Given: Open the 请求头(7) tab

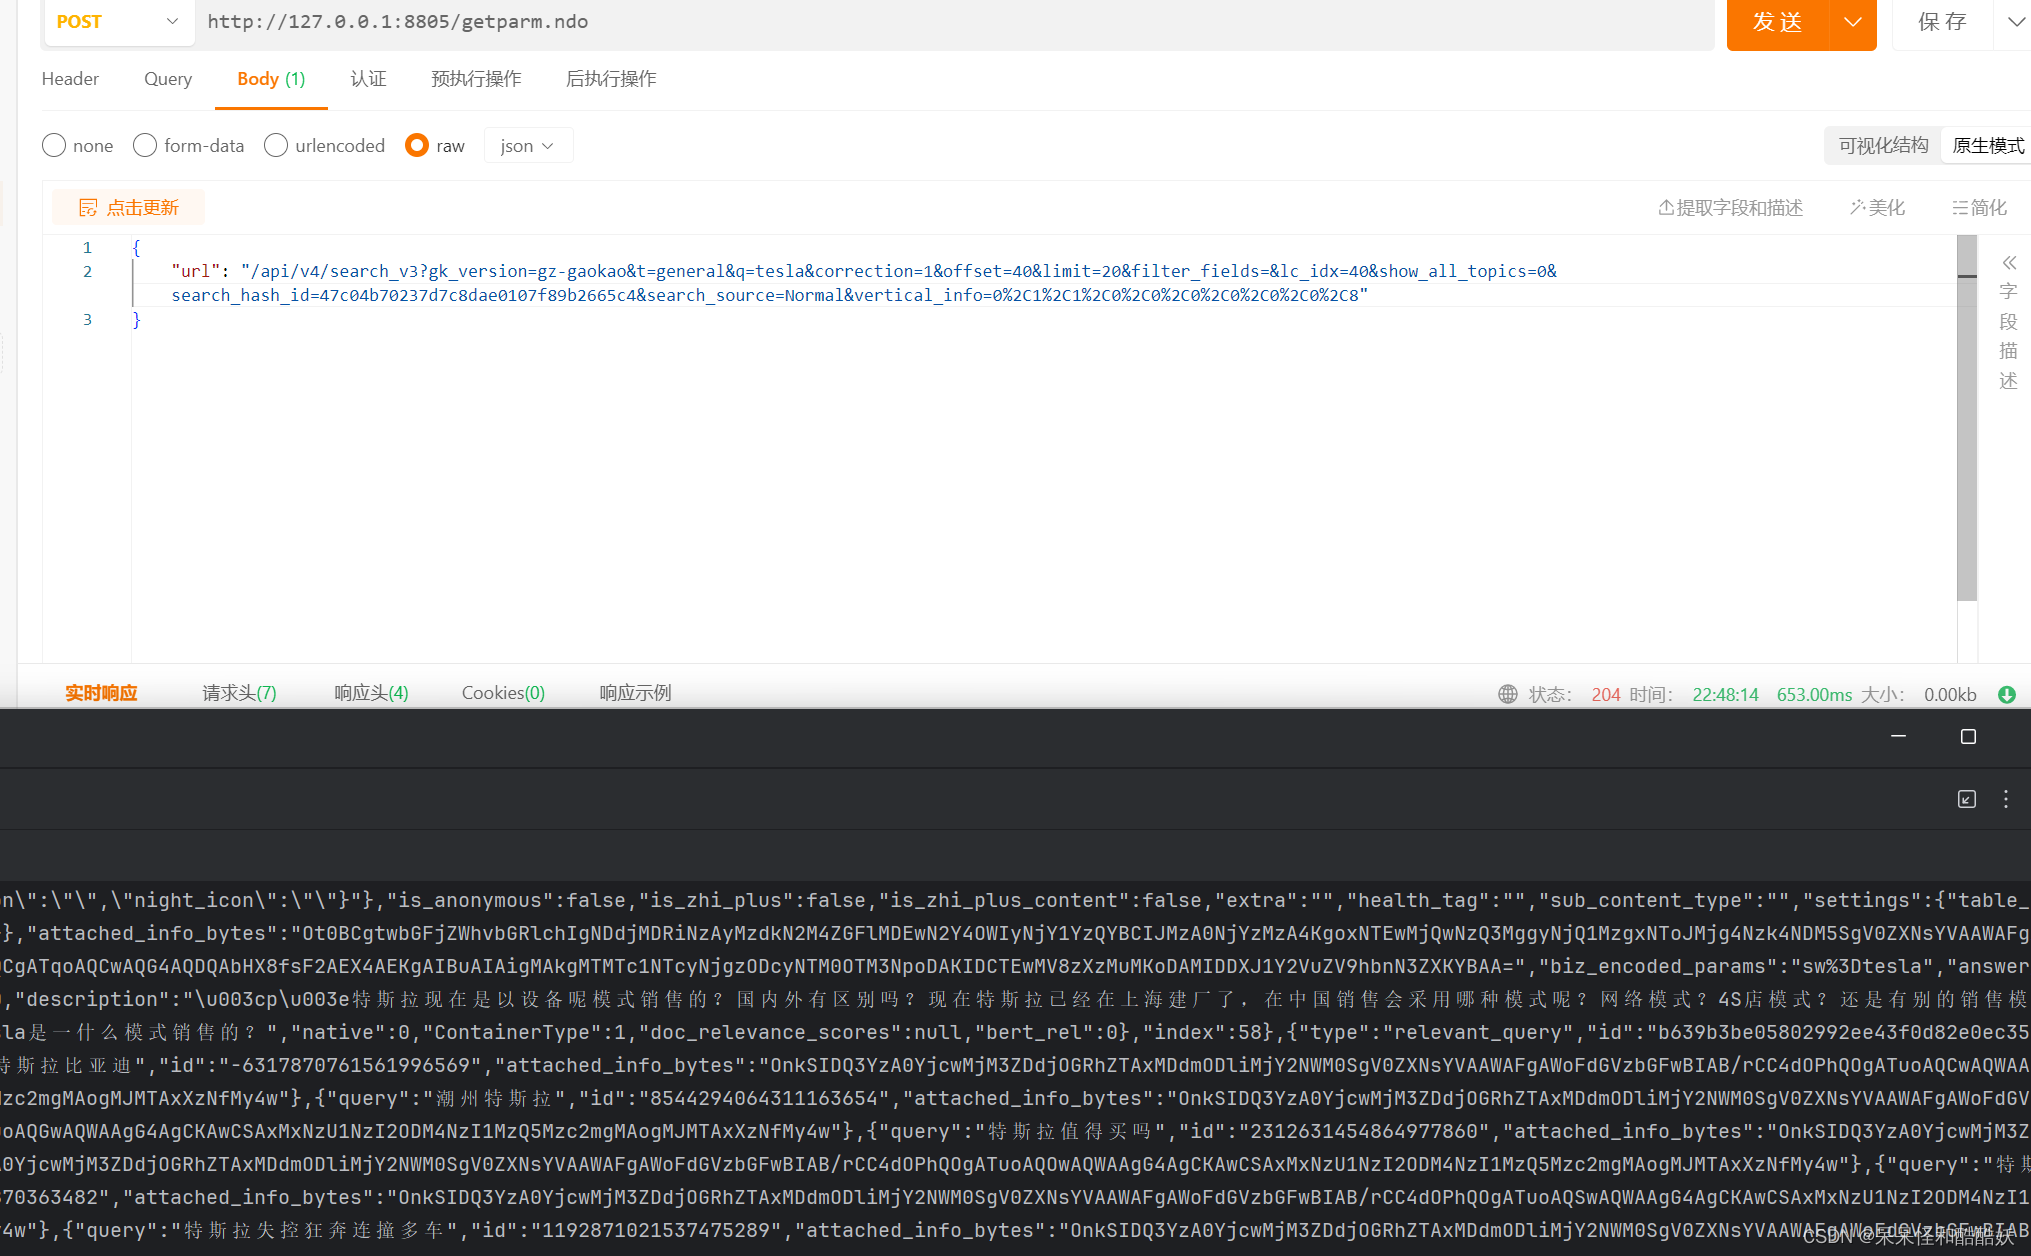Looking at the screenshot, I should [x=239, y=693].
